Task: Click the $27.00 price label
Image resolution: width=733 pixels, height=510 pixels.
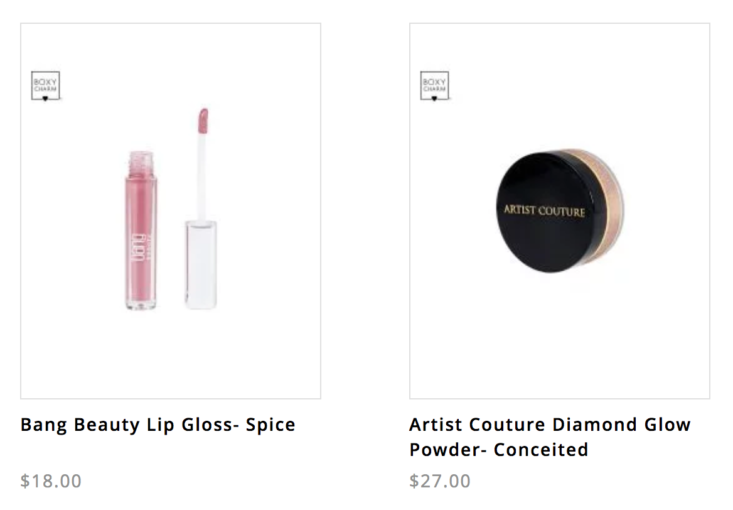Action: click(440, 481)
